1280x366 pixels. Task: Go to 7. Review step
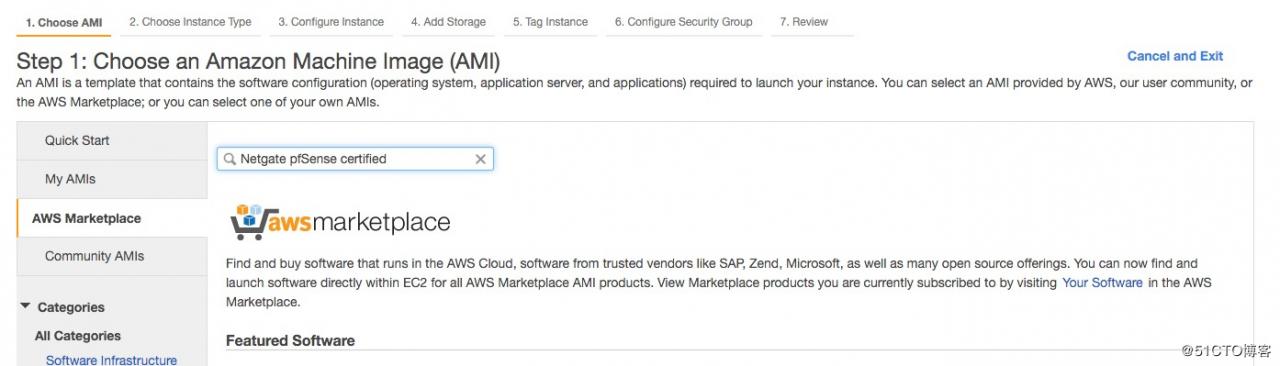[804, 22]
